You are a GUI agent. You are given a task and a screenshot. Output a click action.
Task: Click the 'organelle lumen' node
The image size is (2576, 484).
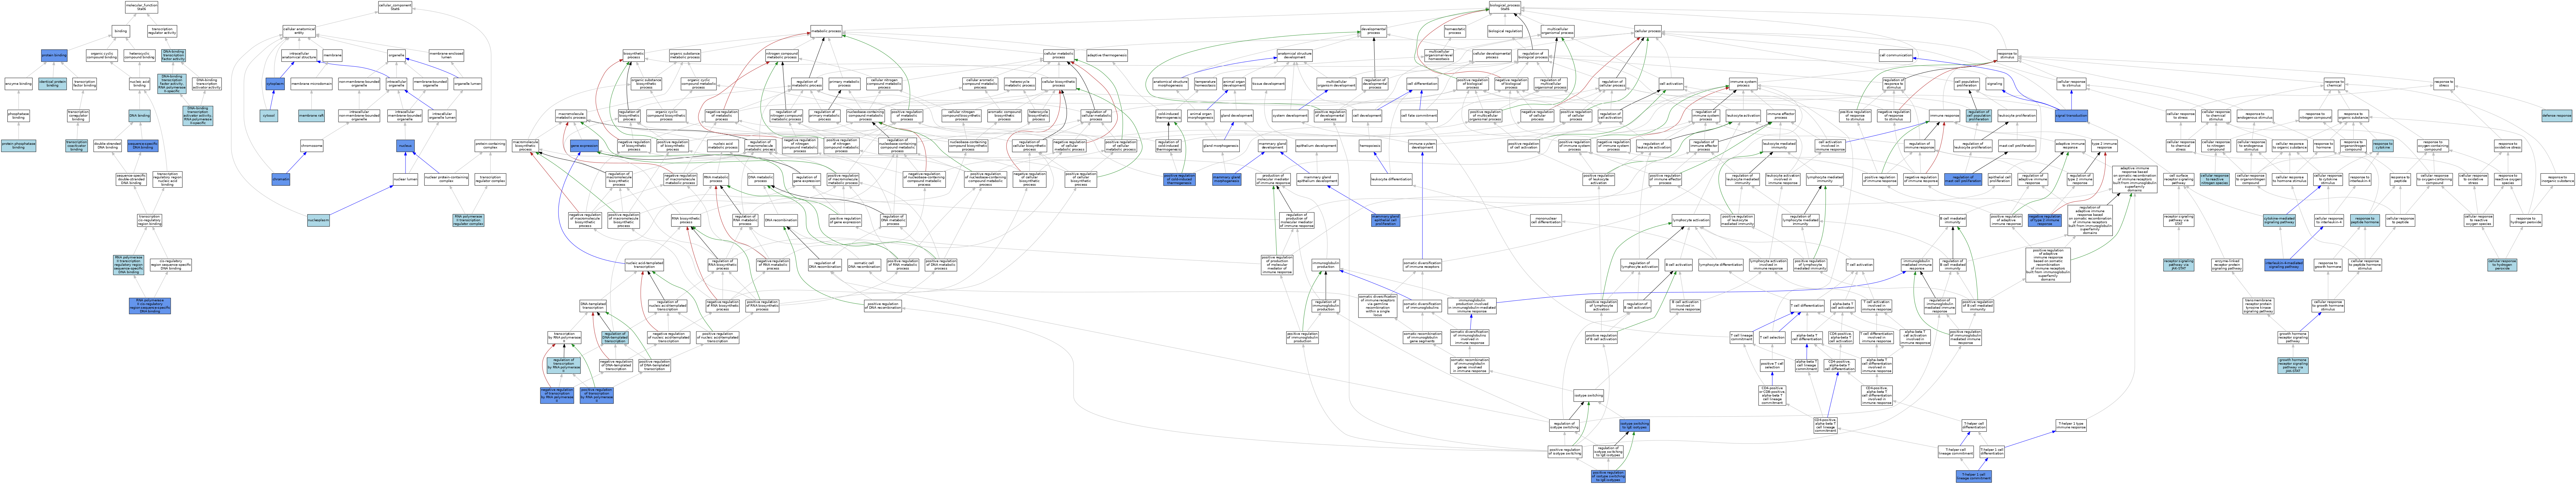[x=468, y=84]
